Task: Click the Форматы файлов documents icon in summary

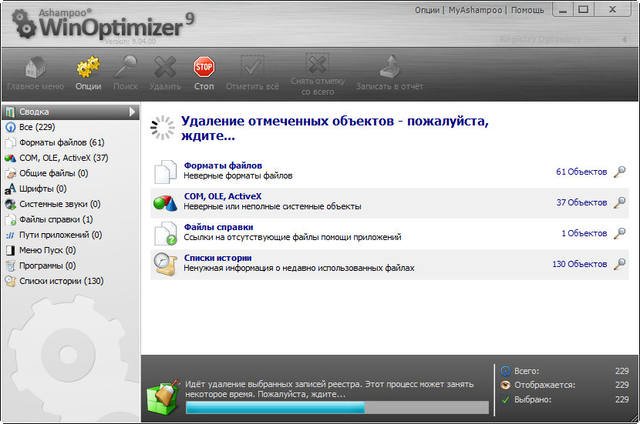Action: click(x=165, y=171)
